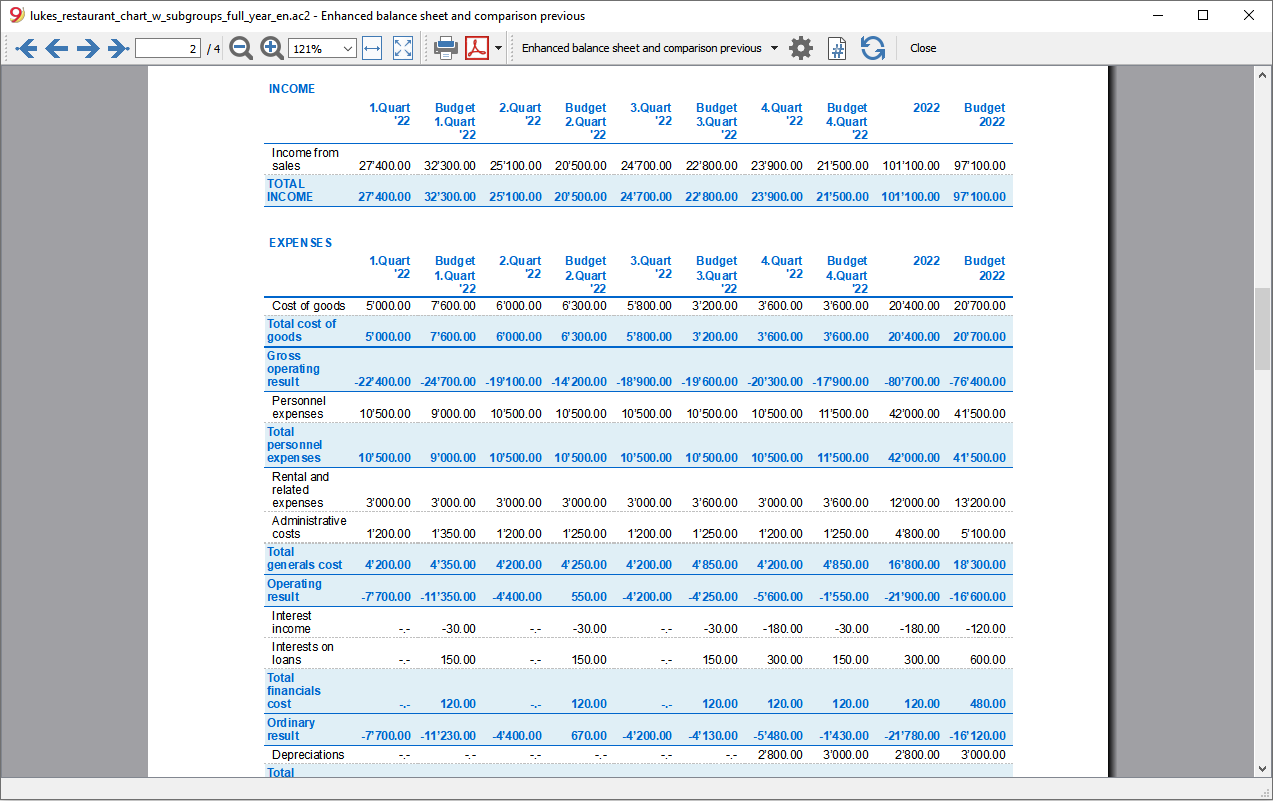Minimize the preview window
The width and height of the screenshot is (1273, 801).
coord(1158,15)
